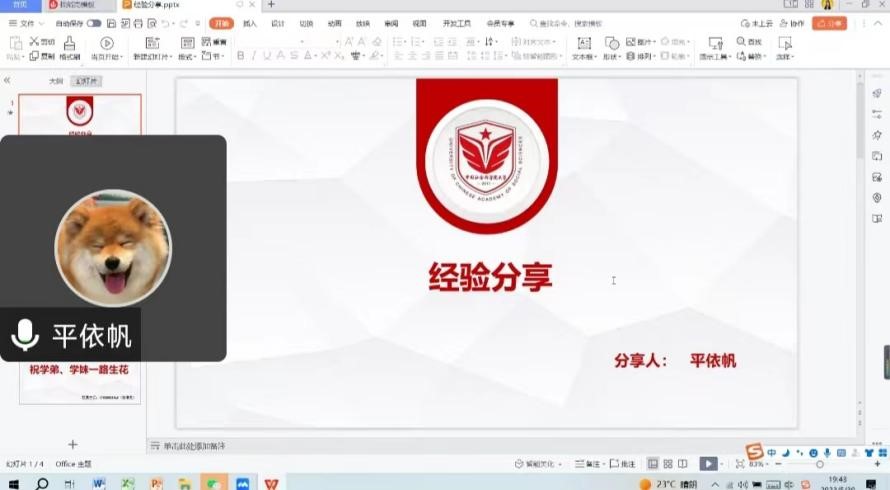The height and width of the screenshot is (490, 890).
Task: Click the Copy icon
Action: 35,56
